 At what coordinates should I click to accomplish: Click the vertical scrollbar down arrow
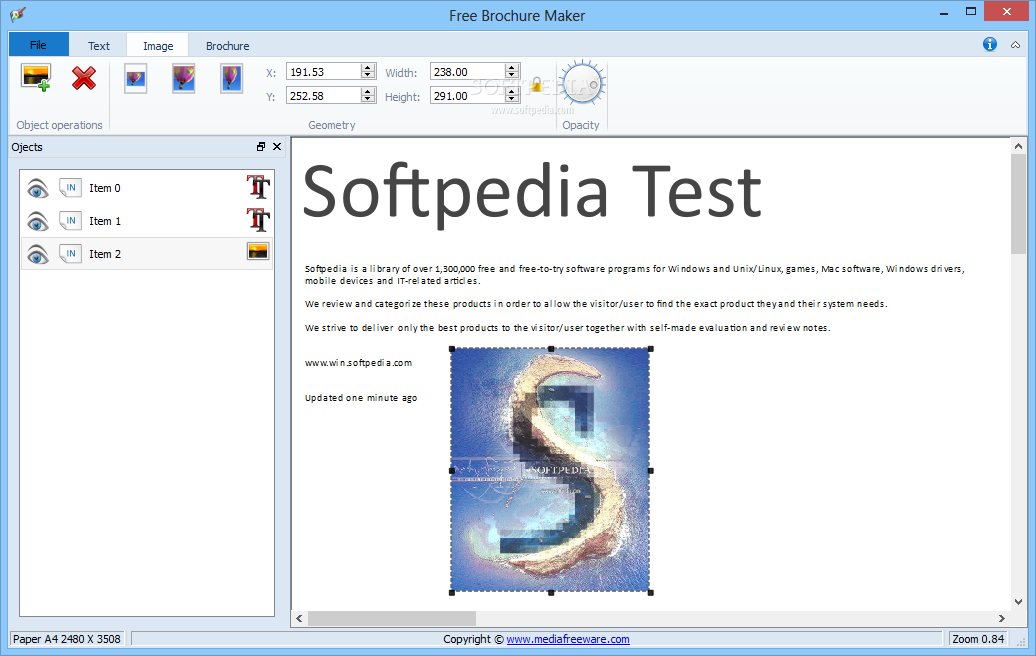coord(1018,602)
